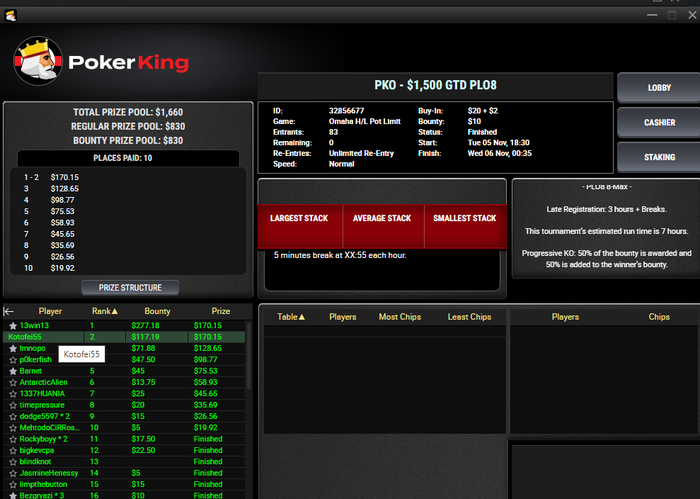The width and height of the screenshot is (700, 499).
Task: Click the PKO - $1,500 GTD PLO8 title
Action: [435, 85]
